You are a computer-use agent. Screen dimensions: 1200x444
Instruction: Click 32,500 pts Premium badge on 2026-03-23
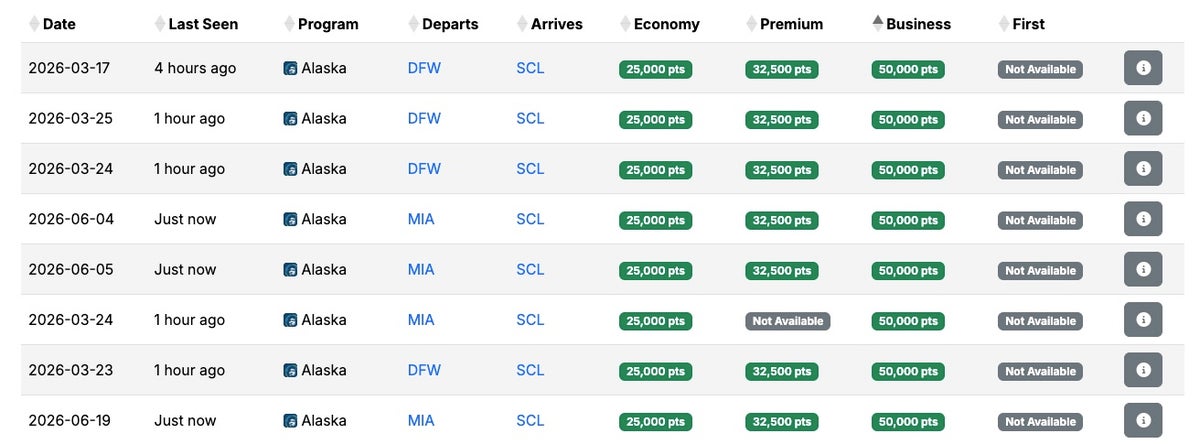[x=781, y=371]
